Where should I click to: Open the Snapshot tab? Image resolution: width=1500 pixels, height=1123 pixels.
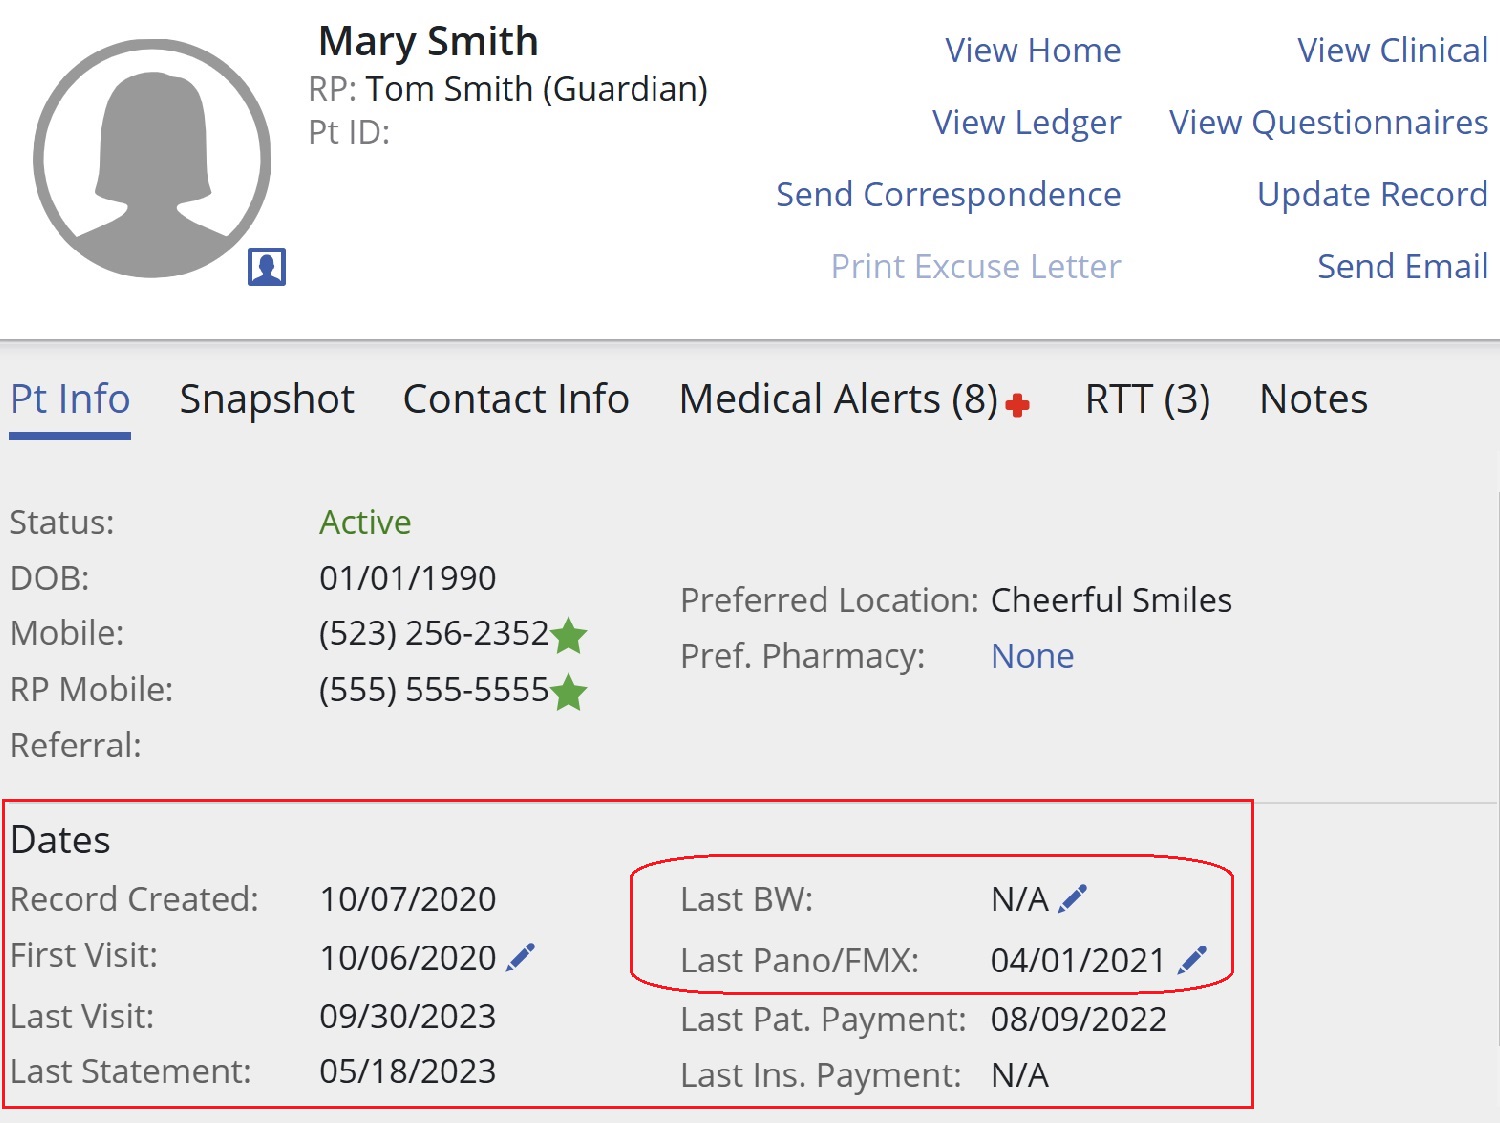pyautogui.click(x=267, y=399)
